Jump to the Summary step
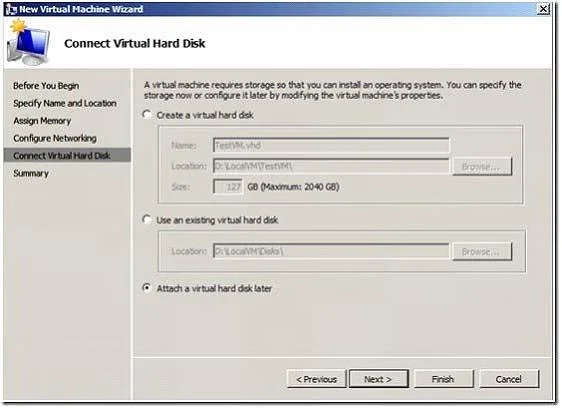The image size is (562, 408). click(31, 173)
